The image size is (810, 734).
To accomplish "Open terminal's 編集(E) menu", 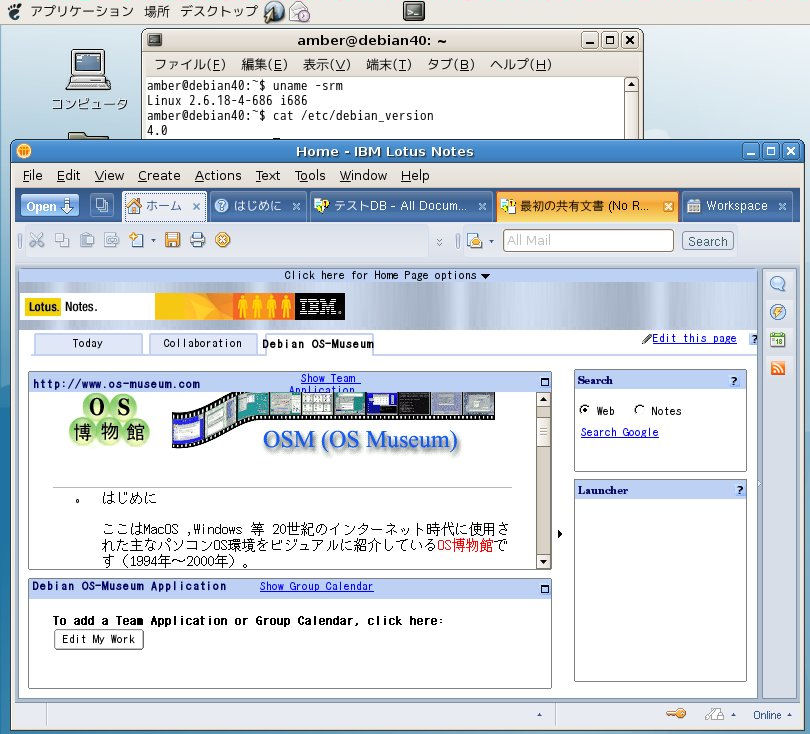I will 264,65.
